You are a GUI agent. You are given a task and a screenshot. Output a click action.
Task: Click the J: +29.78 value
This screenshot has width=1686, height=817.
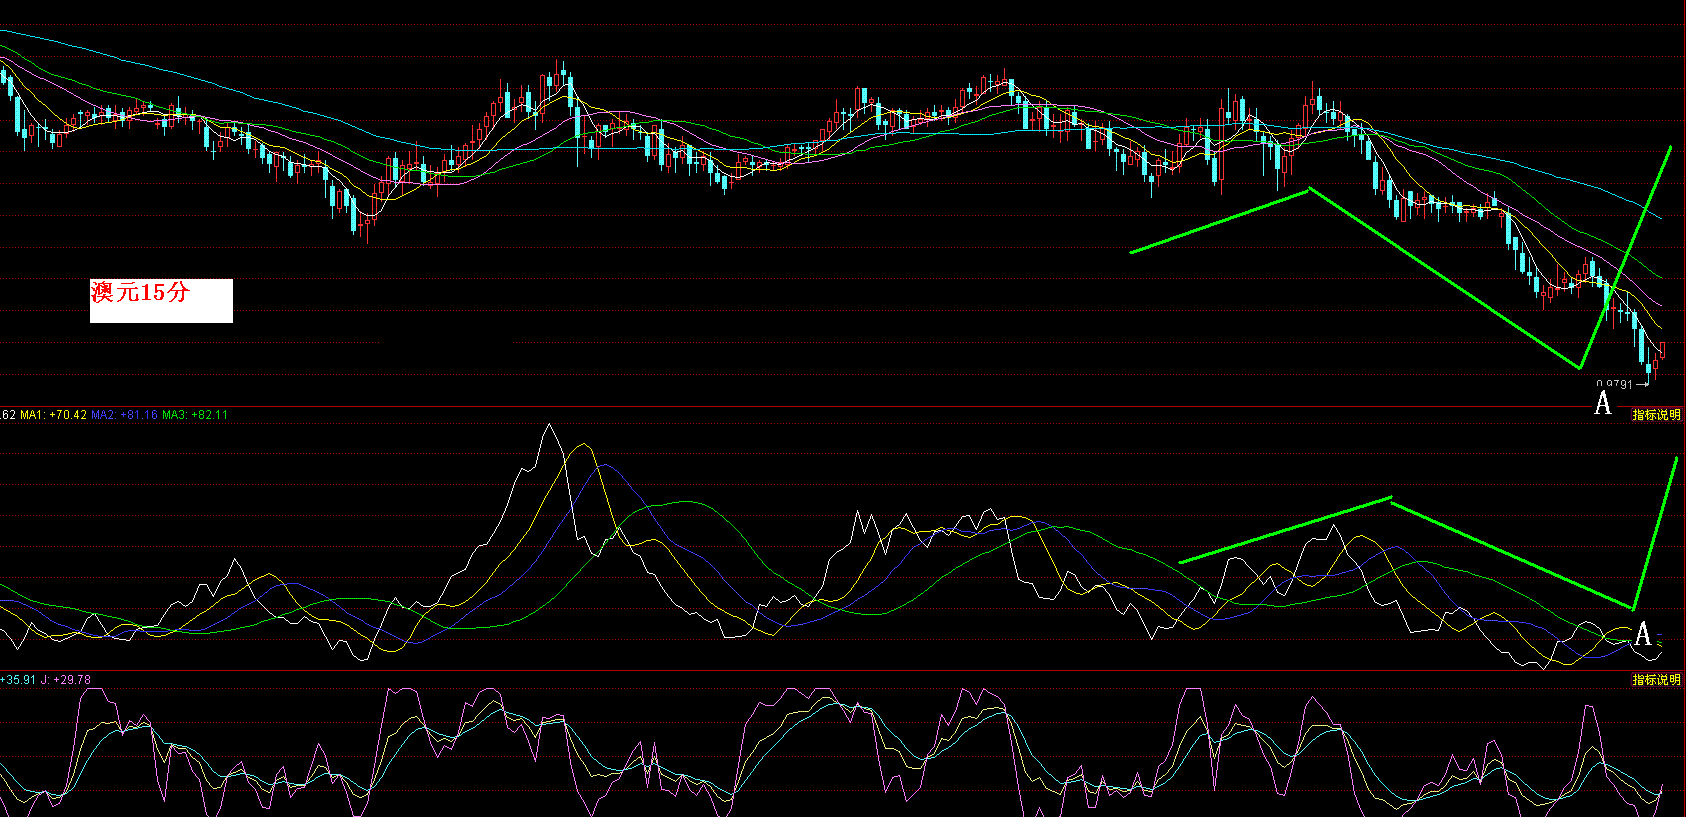click(x=66, y=680)
